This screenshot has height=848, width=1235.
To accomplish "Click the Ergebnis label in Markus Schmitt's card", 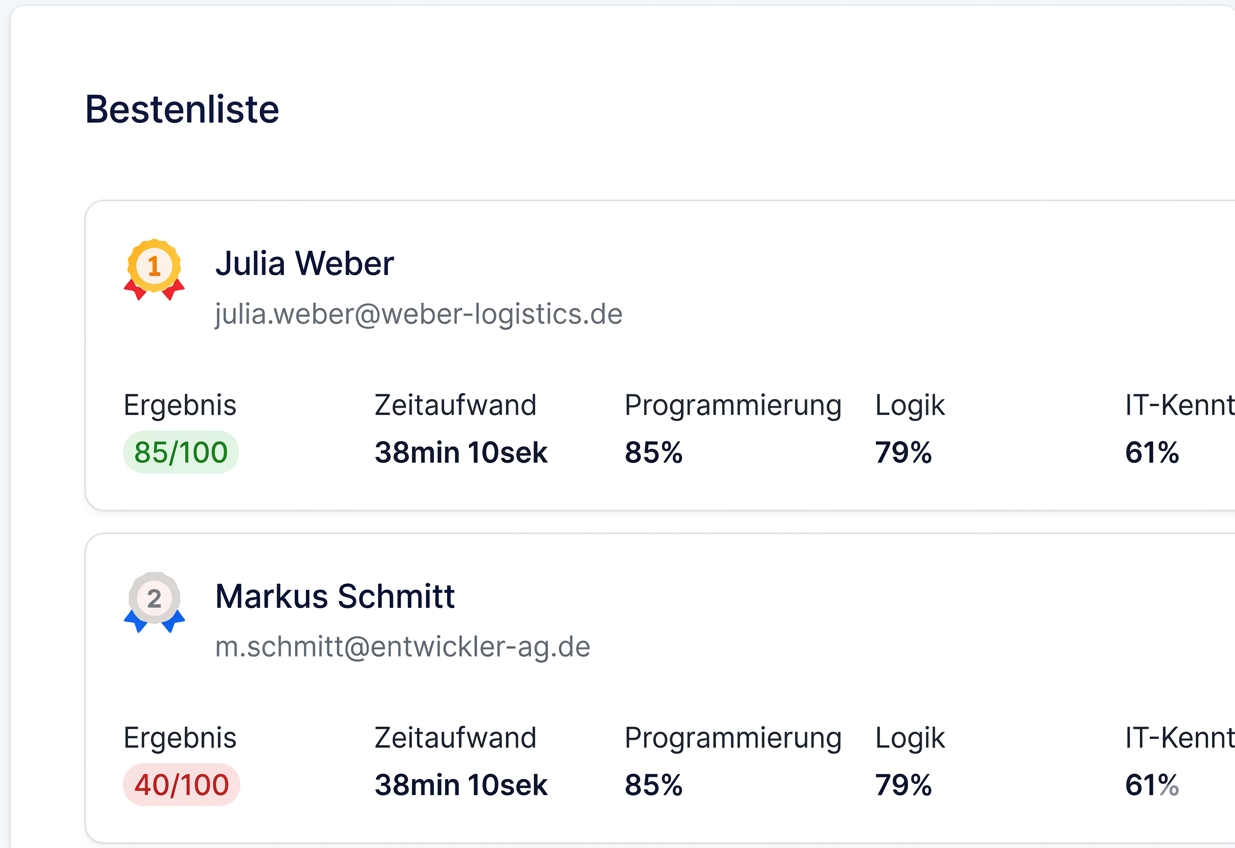I will pyautogui.click(x=180, y=737).
